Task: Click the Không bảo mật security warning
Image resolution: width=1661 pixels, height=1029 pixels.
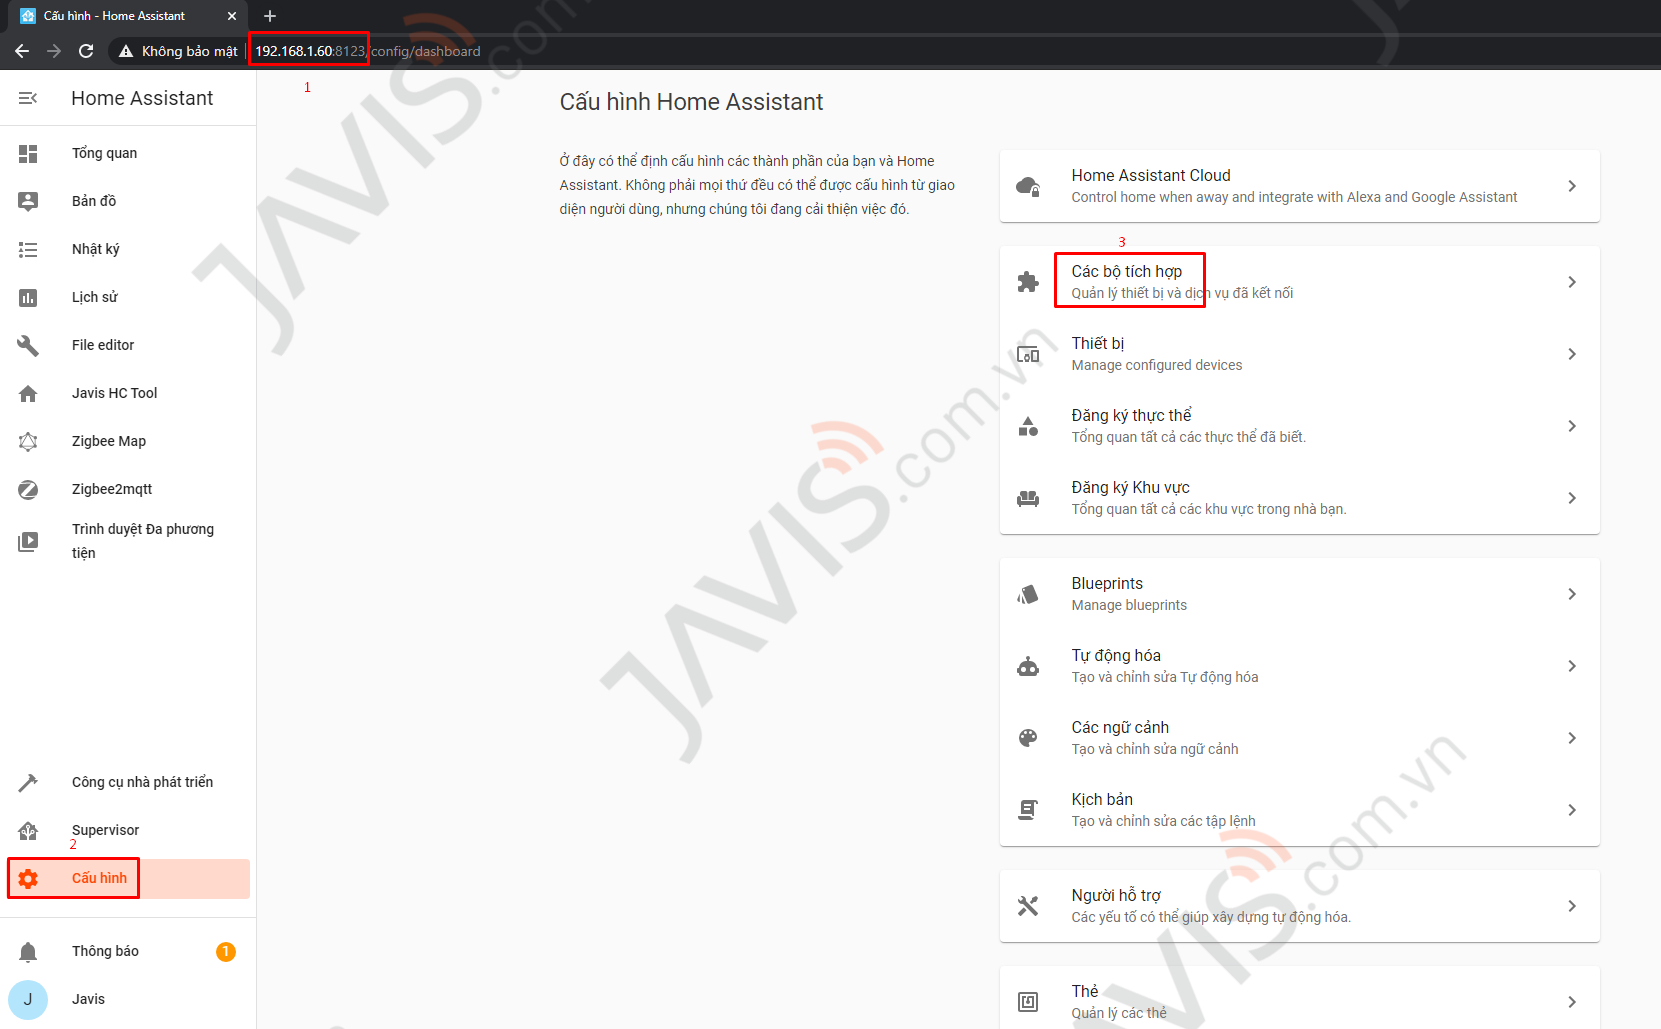Action: [178, 51]
